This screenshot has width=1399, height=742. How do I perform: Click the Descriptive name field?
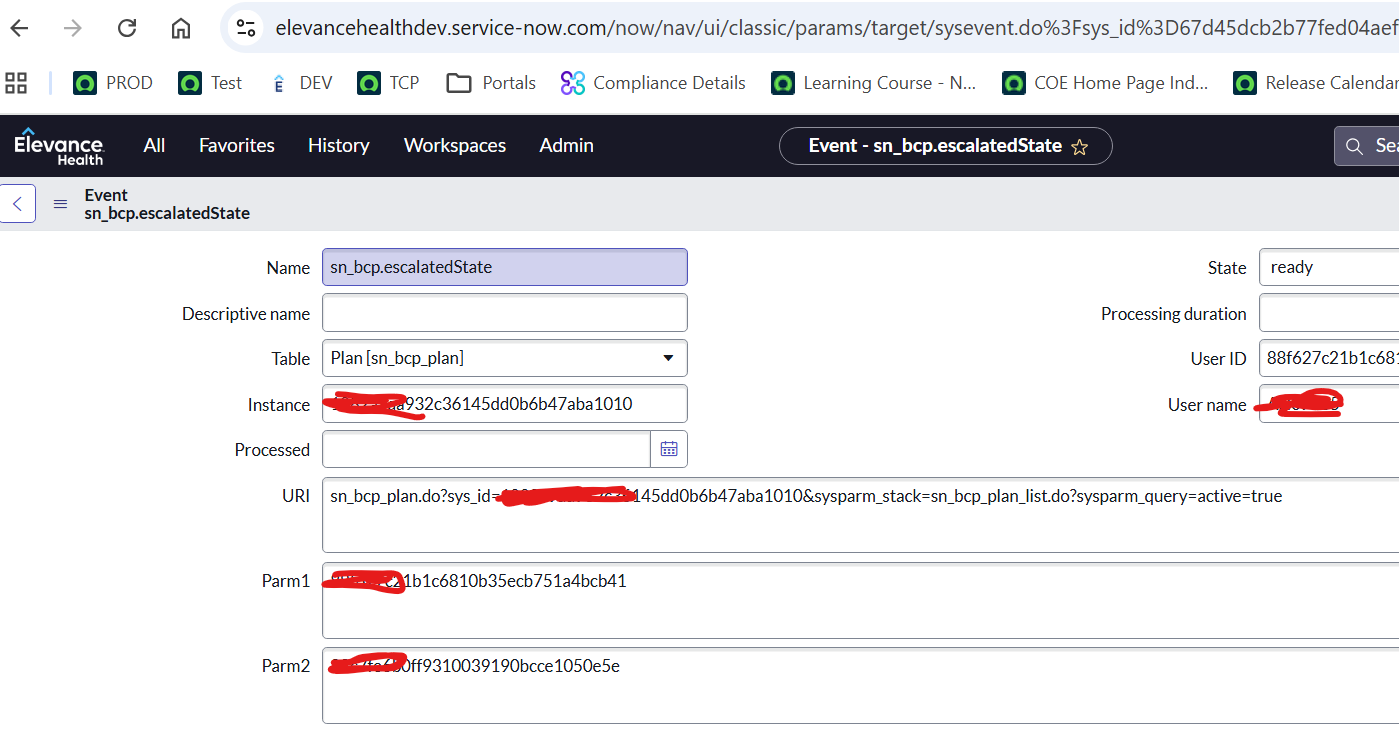504,313
